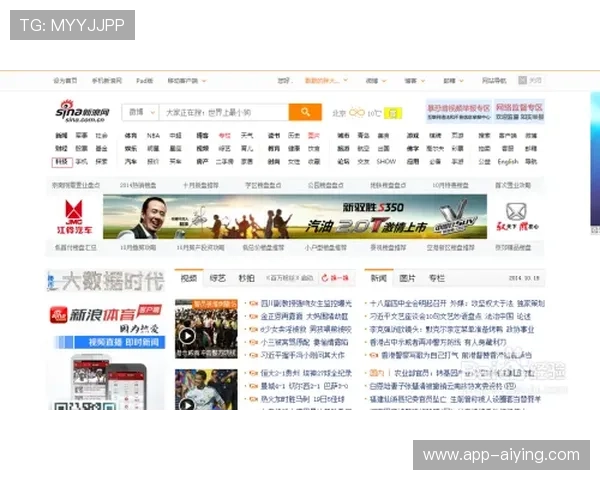Screen dimensions: 600x480
Task: Click the 北京 city label
Action: (339, 113)
